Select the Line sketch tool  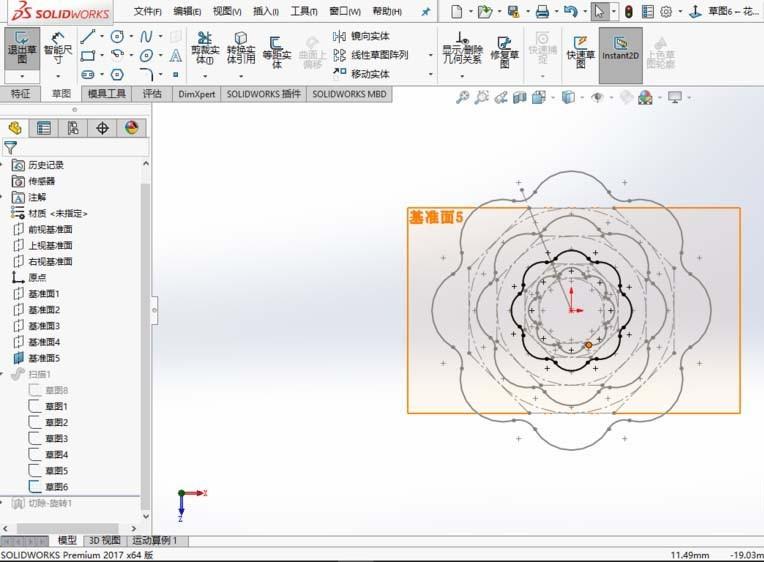point(88,36)
